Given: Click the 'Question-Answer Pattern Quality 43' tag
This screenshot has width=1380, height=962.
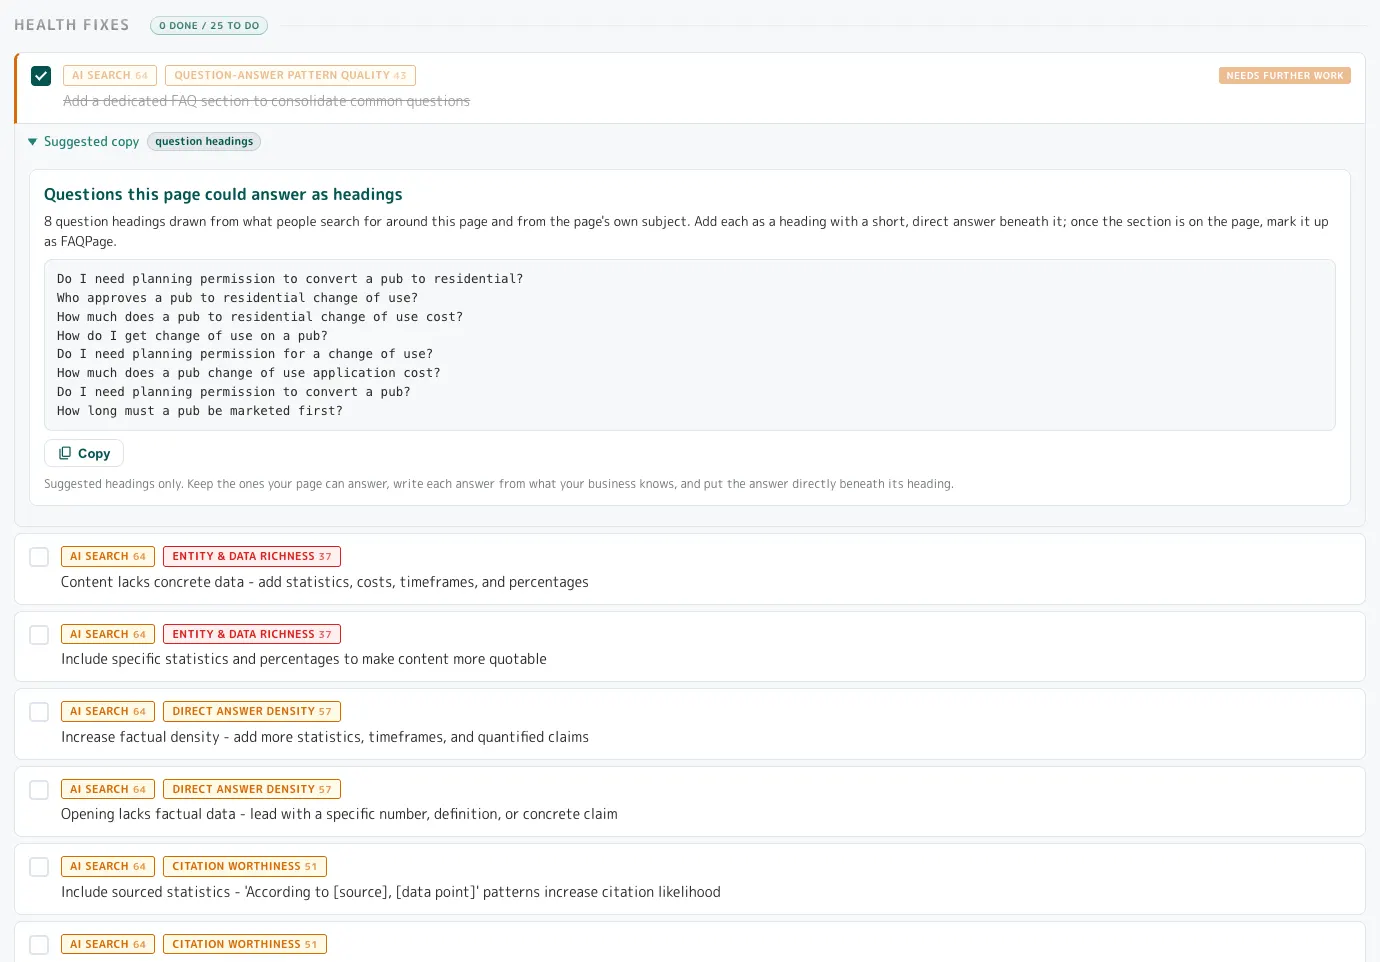Looking at the screenshot, I should [290, 75].
